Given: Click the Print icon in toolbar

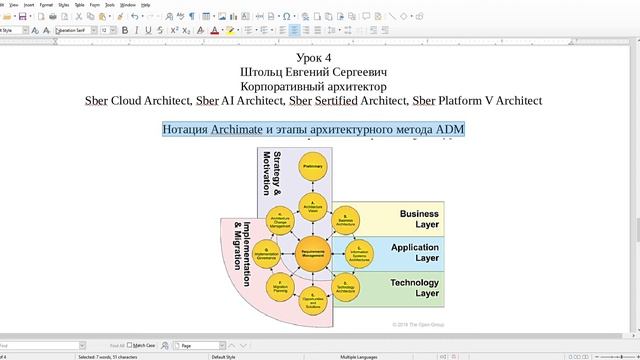Looking at the screenshot, I should tap(53, 16).
